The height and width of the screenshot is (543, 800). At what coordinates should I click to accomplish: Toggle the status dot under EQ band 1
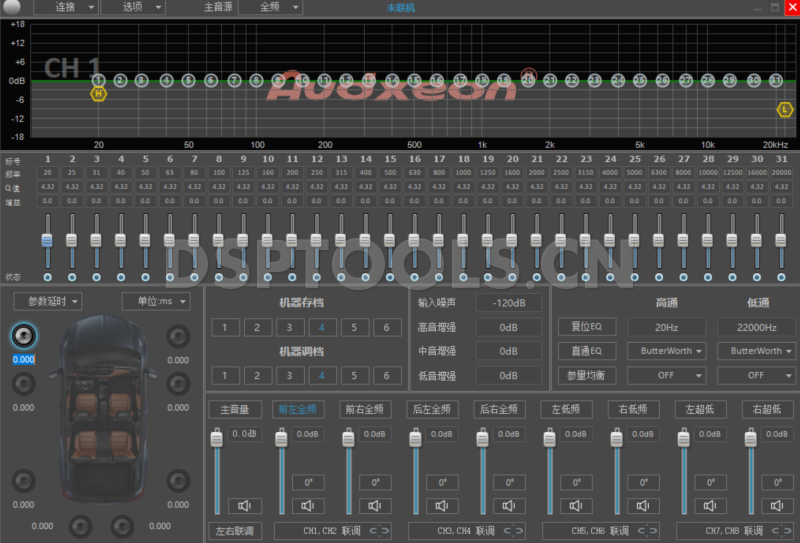(47, 277)
